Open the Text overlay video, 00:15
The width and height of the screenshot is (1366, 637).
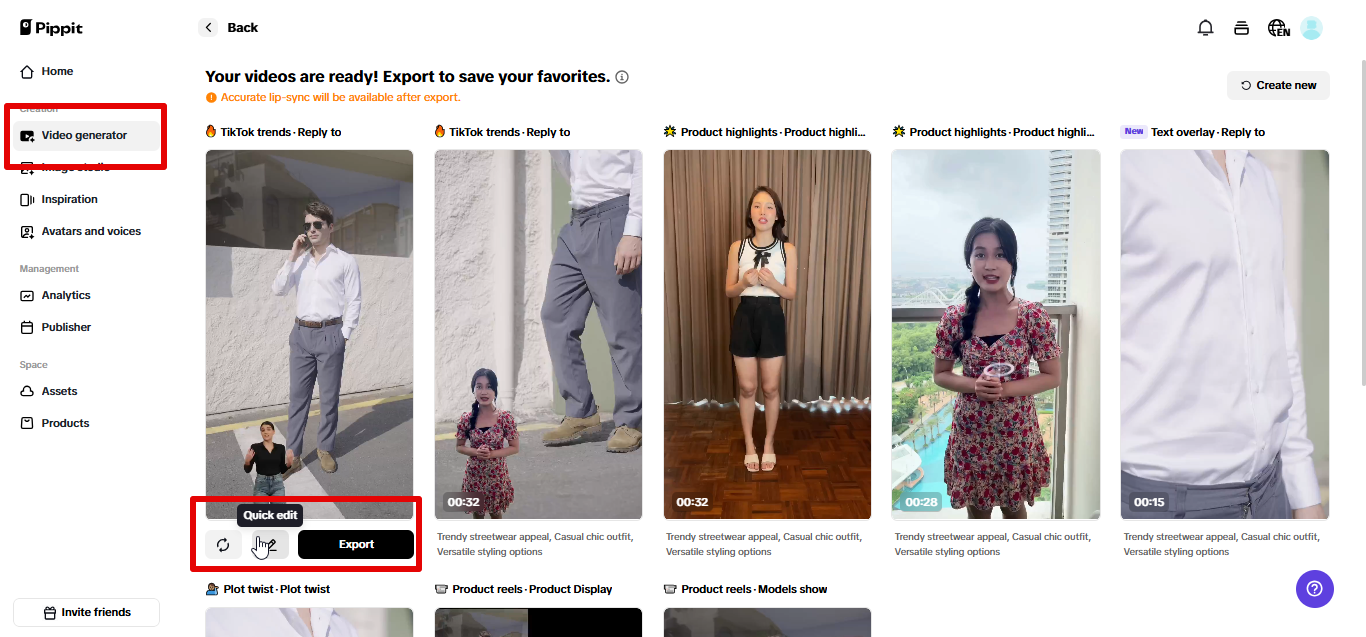[1225, 334]
